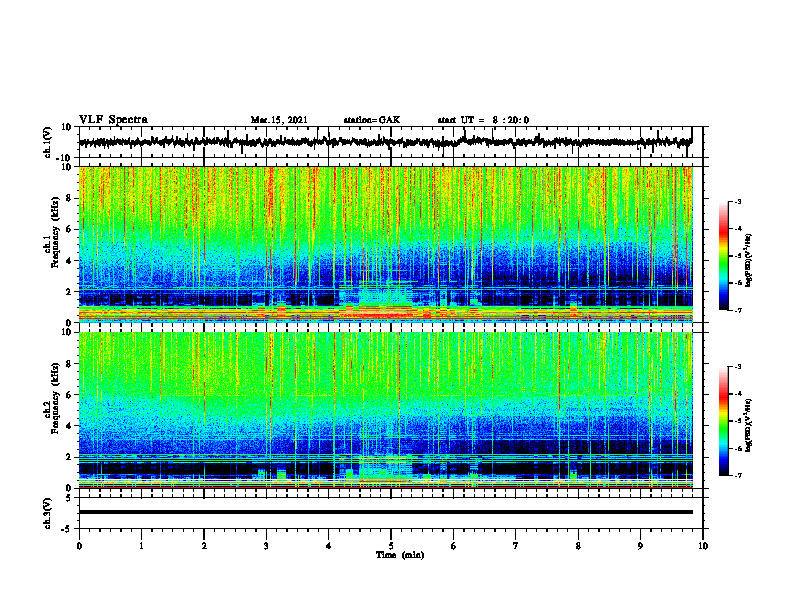Screen dimensions: 792x612
Task: Click the "6" kHz tick on the ch.2 frequency axis
Action: [69, 395]
